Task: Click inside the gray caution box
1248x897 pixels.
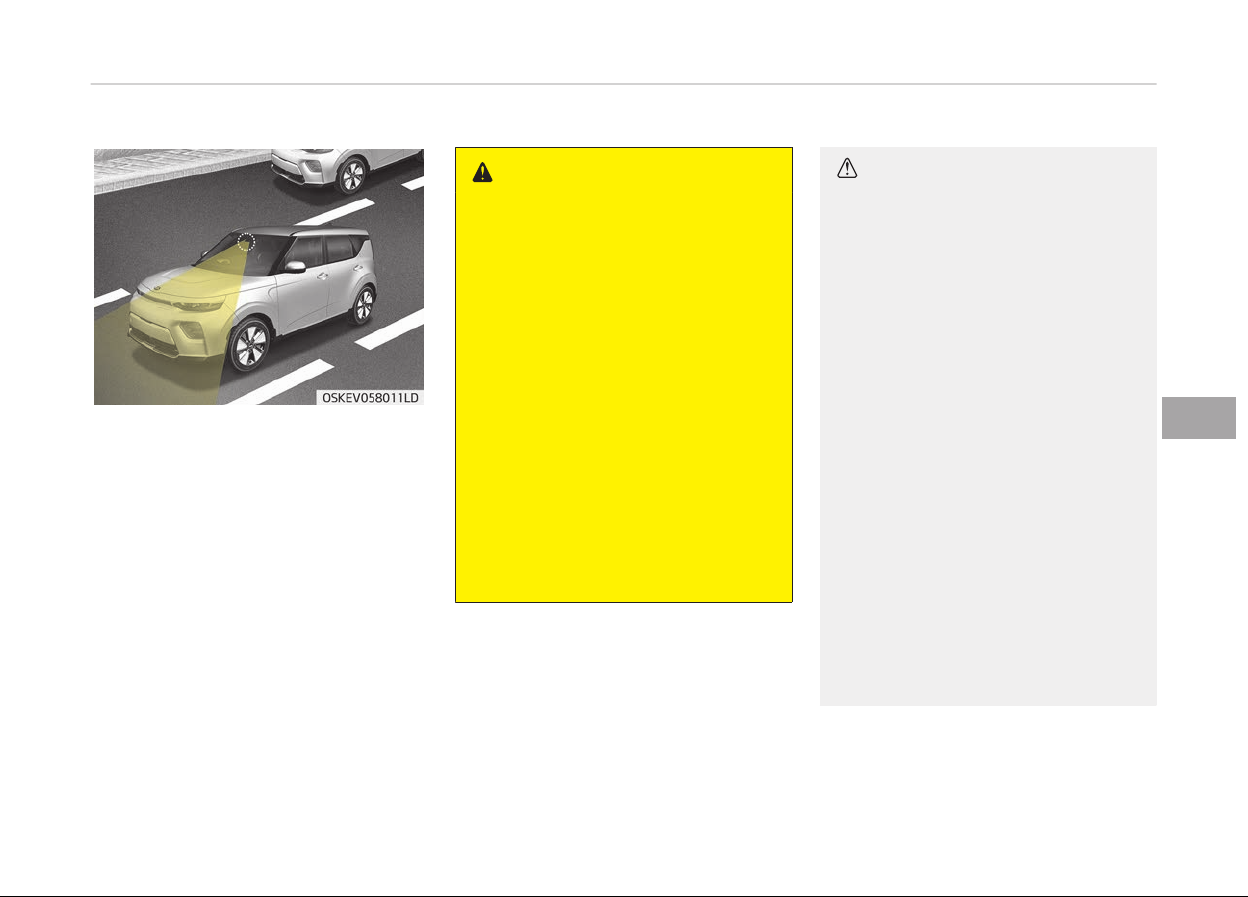Action: coord(988,427)
